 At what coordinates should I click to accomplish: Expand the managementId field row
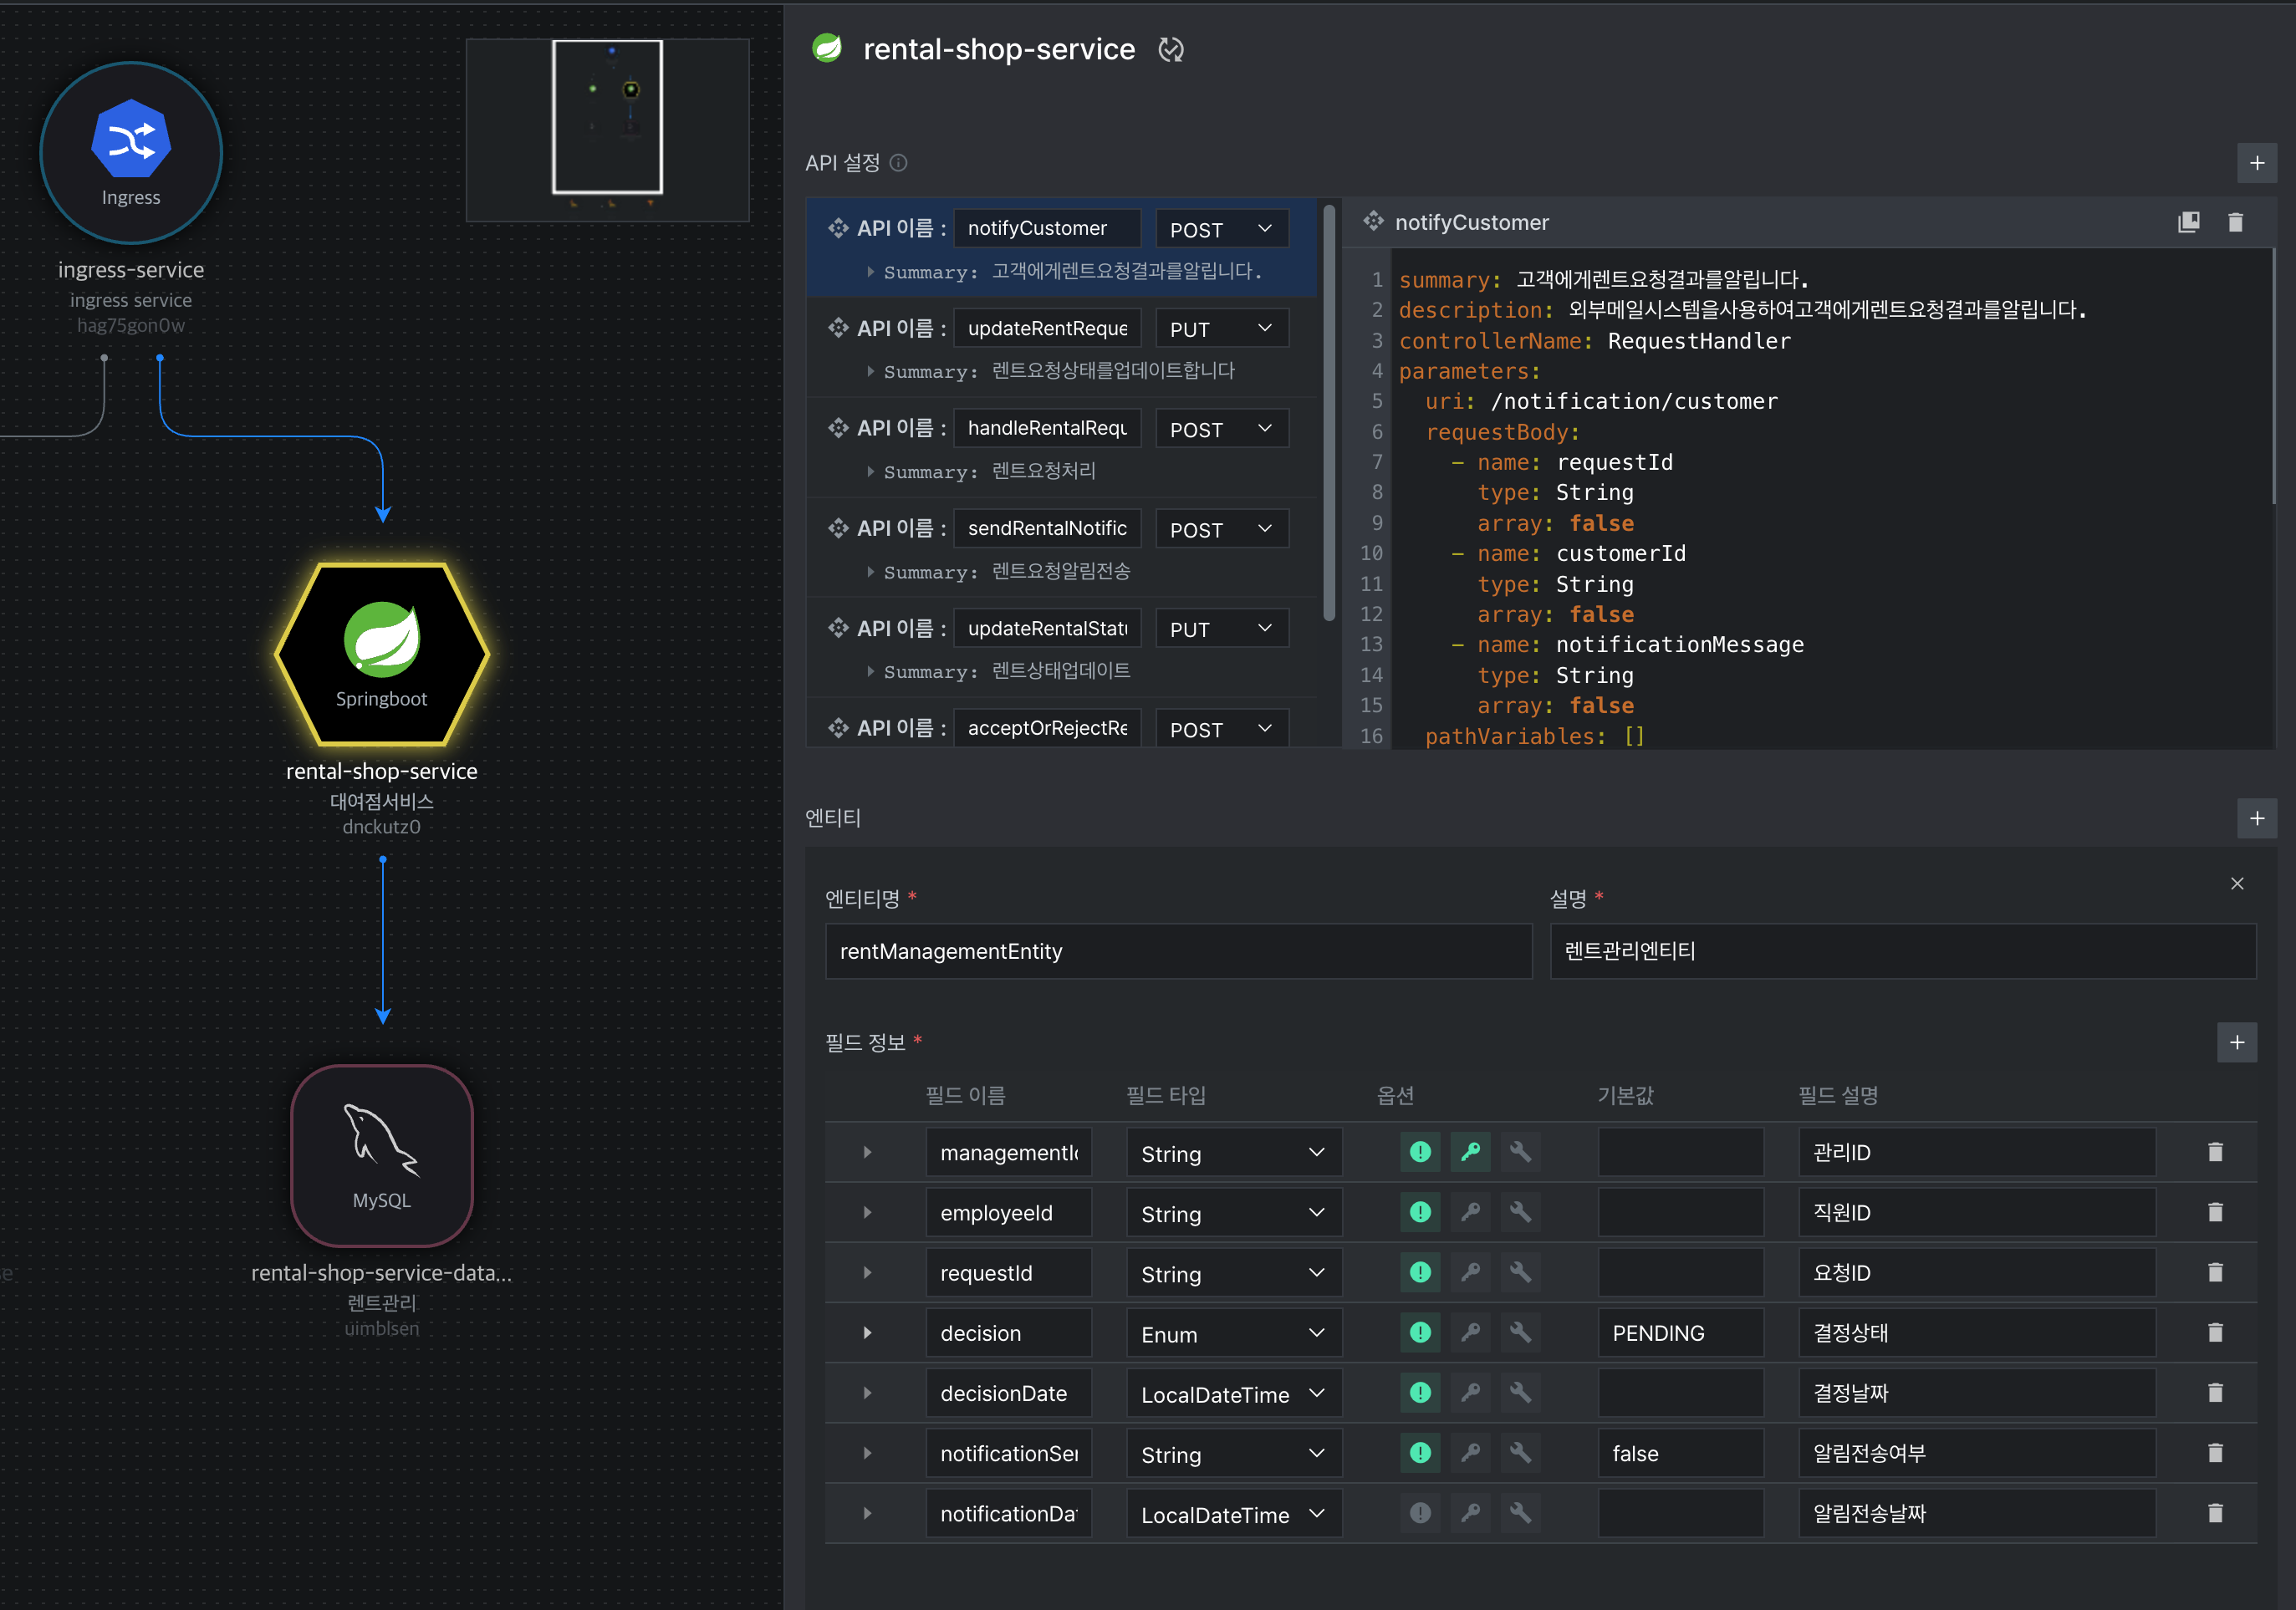867,1152
